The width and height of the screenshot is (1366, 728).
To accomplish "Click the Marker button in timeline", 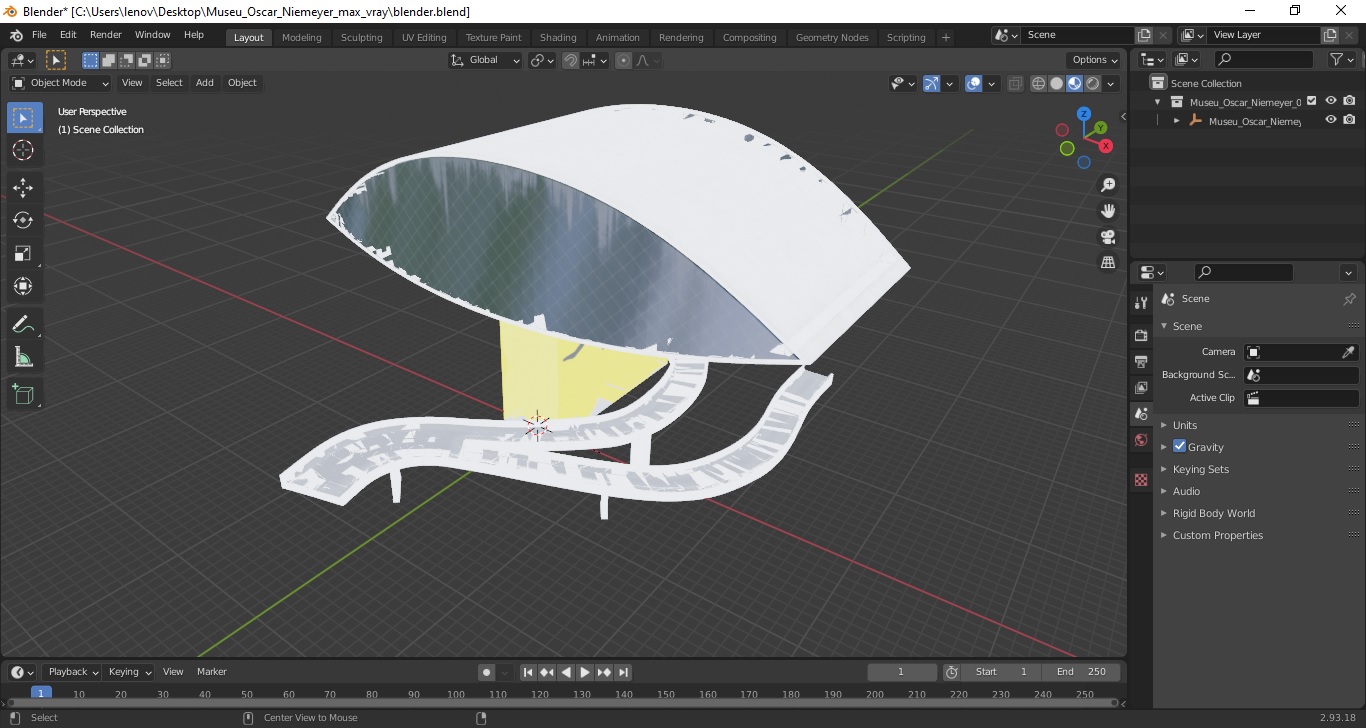I will [212, 672].
